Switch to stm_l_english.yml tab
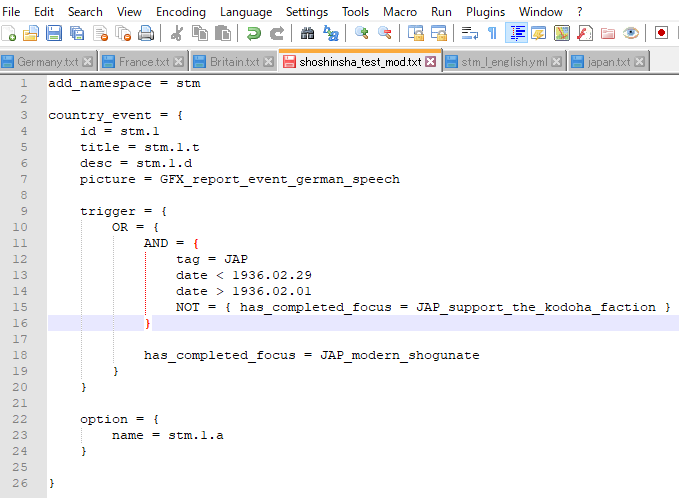The image size is (679, 498). [x=504, y=62]
